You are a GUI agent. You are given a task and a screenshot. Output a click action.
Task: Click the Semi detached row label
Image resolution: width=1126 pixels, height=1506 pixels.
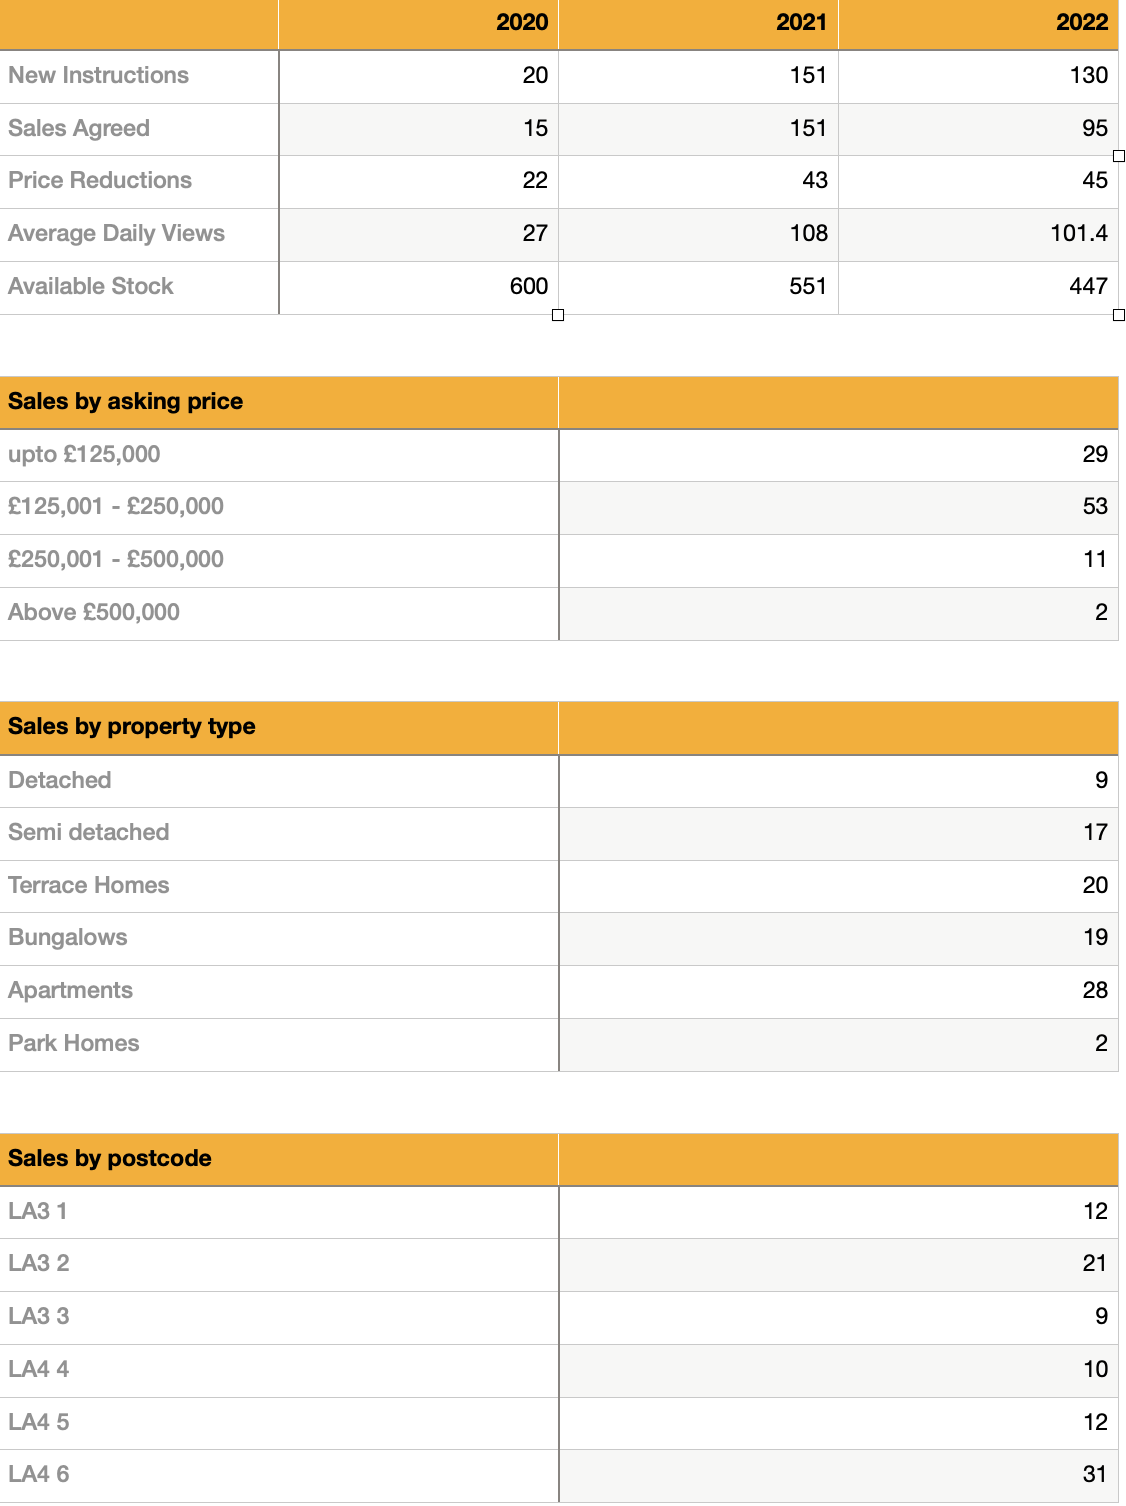[89, 833]
